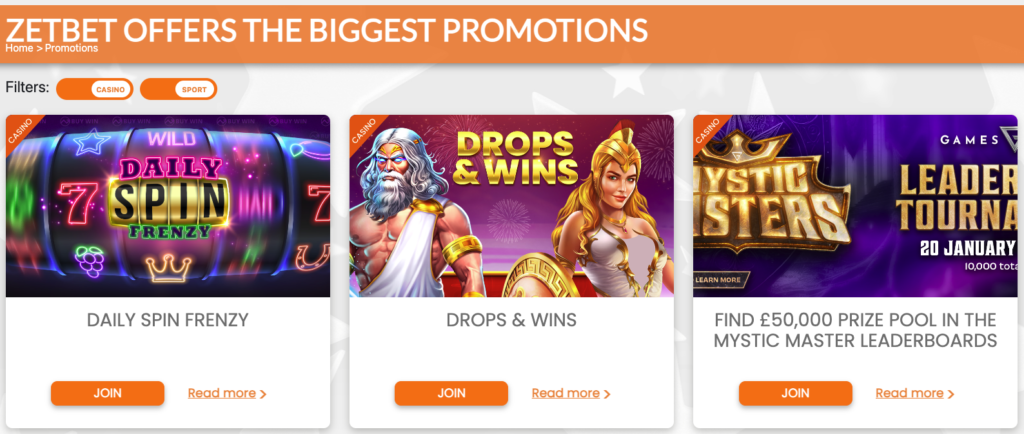Read more about Drops & Wins
This screenshot has height=434, width=1024.
click(571, 394)
